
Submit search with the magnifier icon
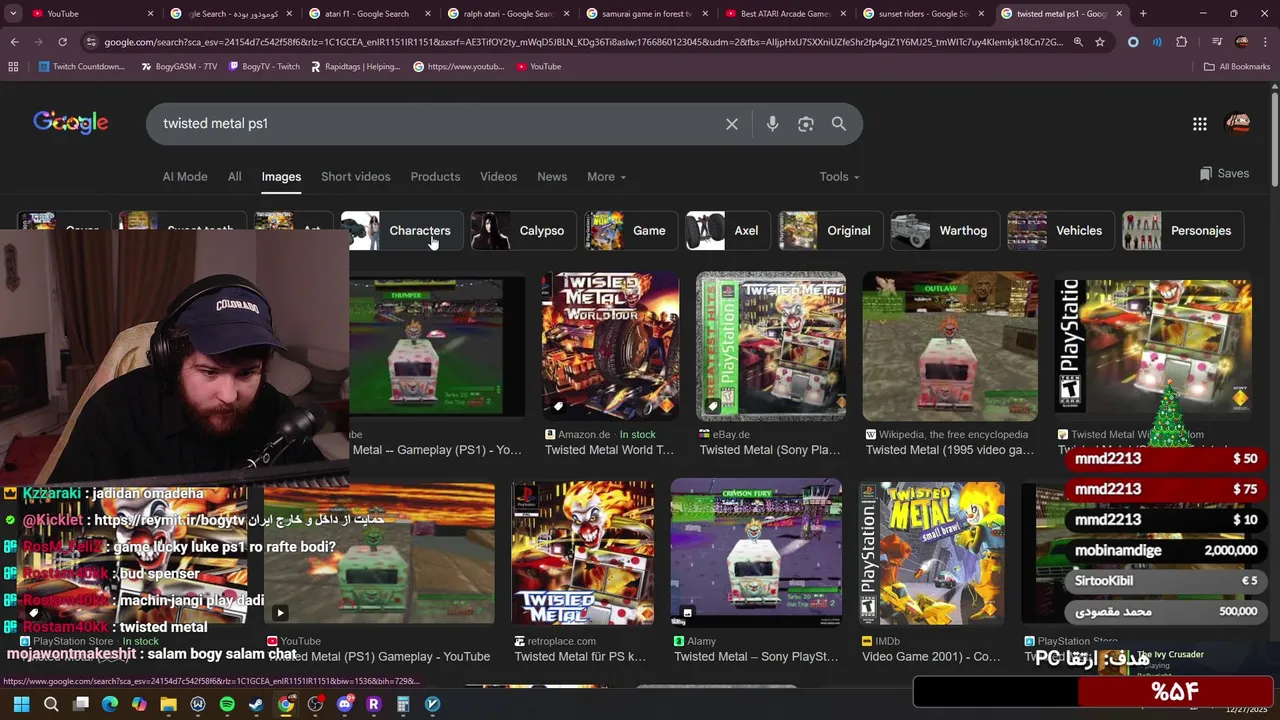[839, 124]
